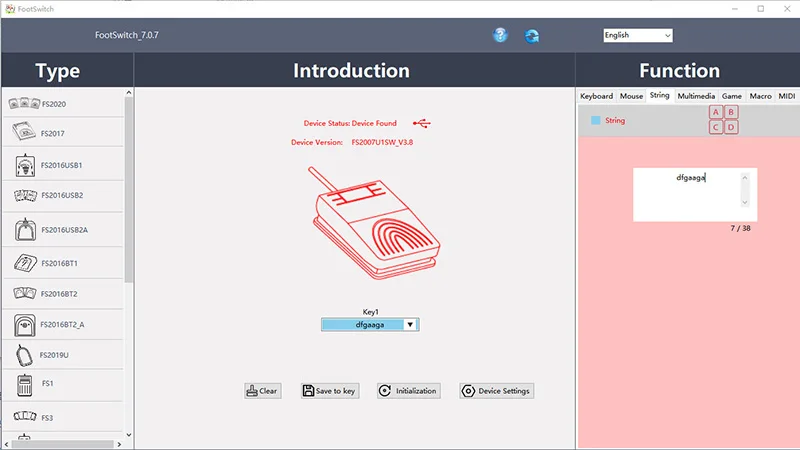Open the Macro tab
Viewport: 800px width, 450px height.
pyautogui.click(x=761, y=96)
